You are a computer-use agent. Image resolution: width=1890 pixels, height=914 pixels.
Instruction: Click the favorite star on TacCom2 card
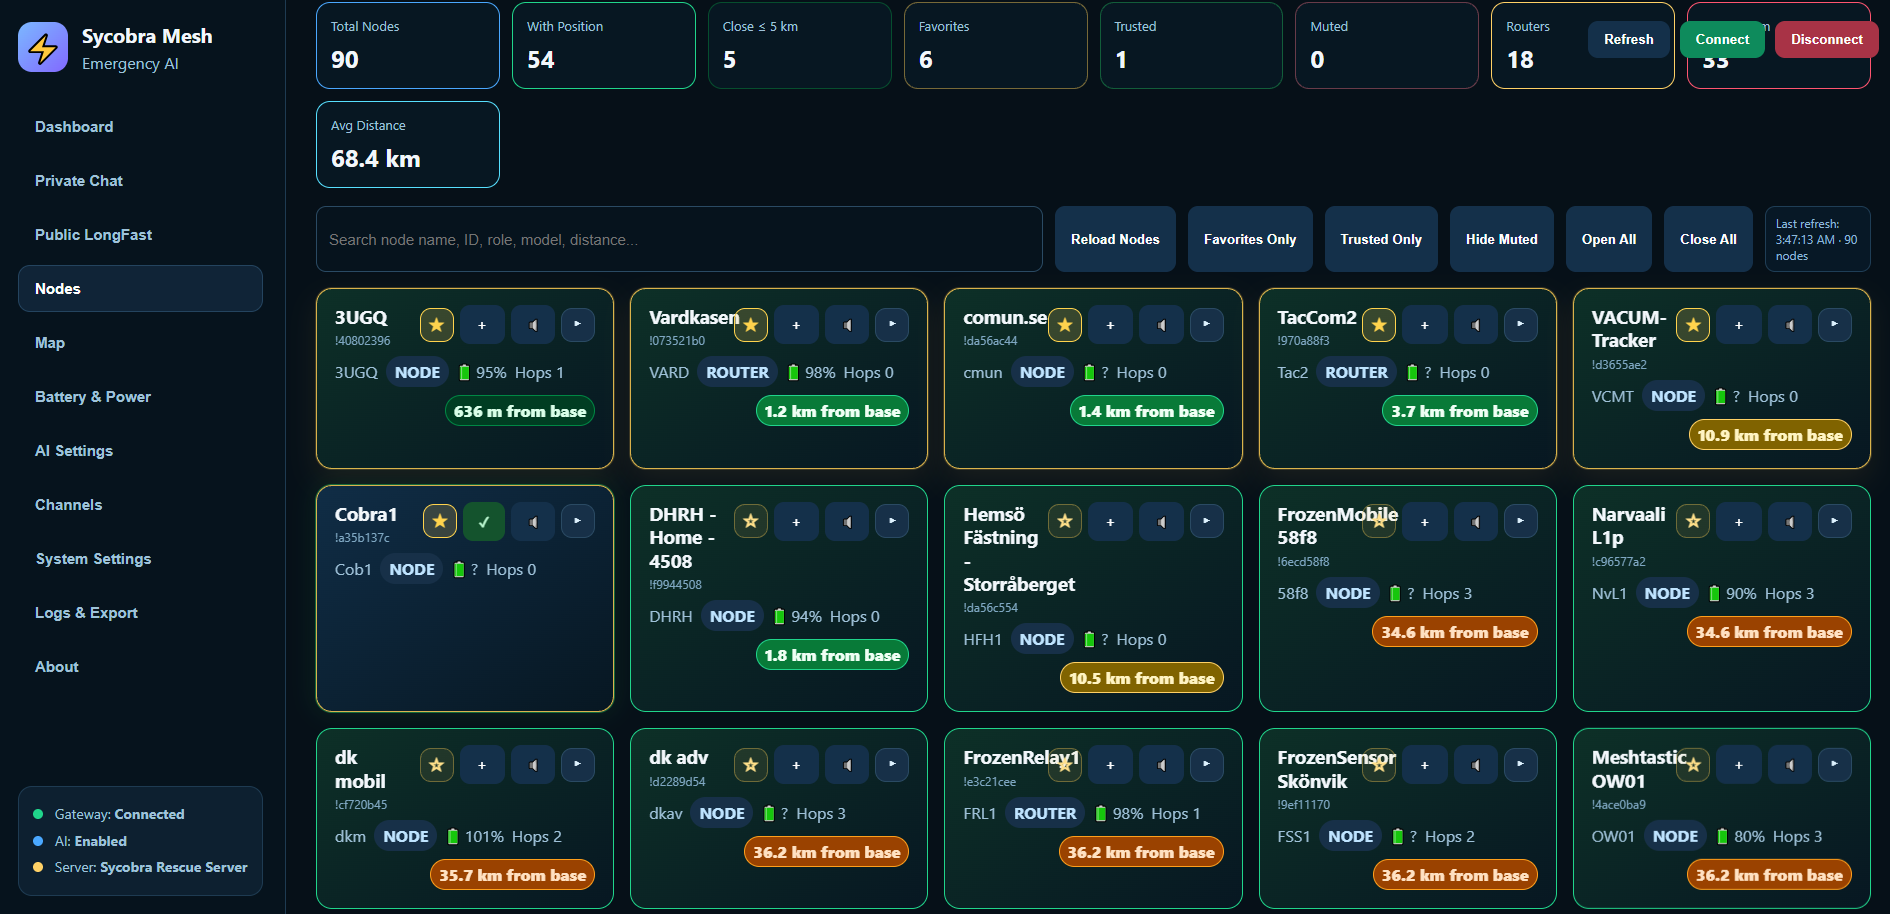point(1379,325)
